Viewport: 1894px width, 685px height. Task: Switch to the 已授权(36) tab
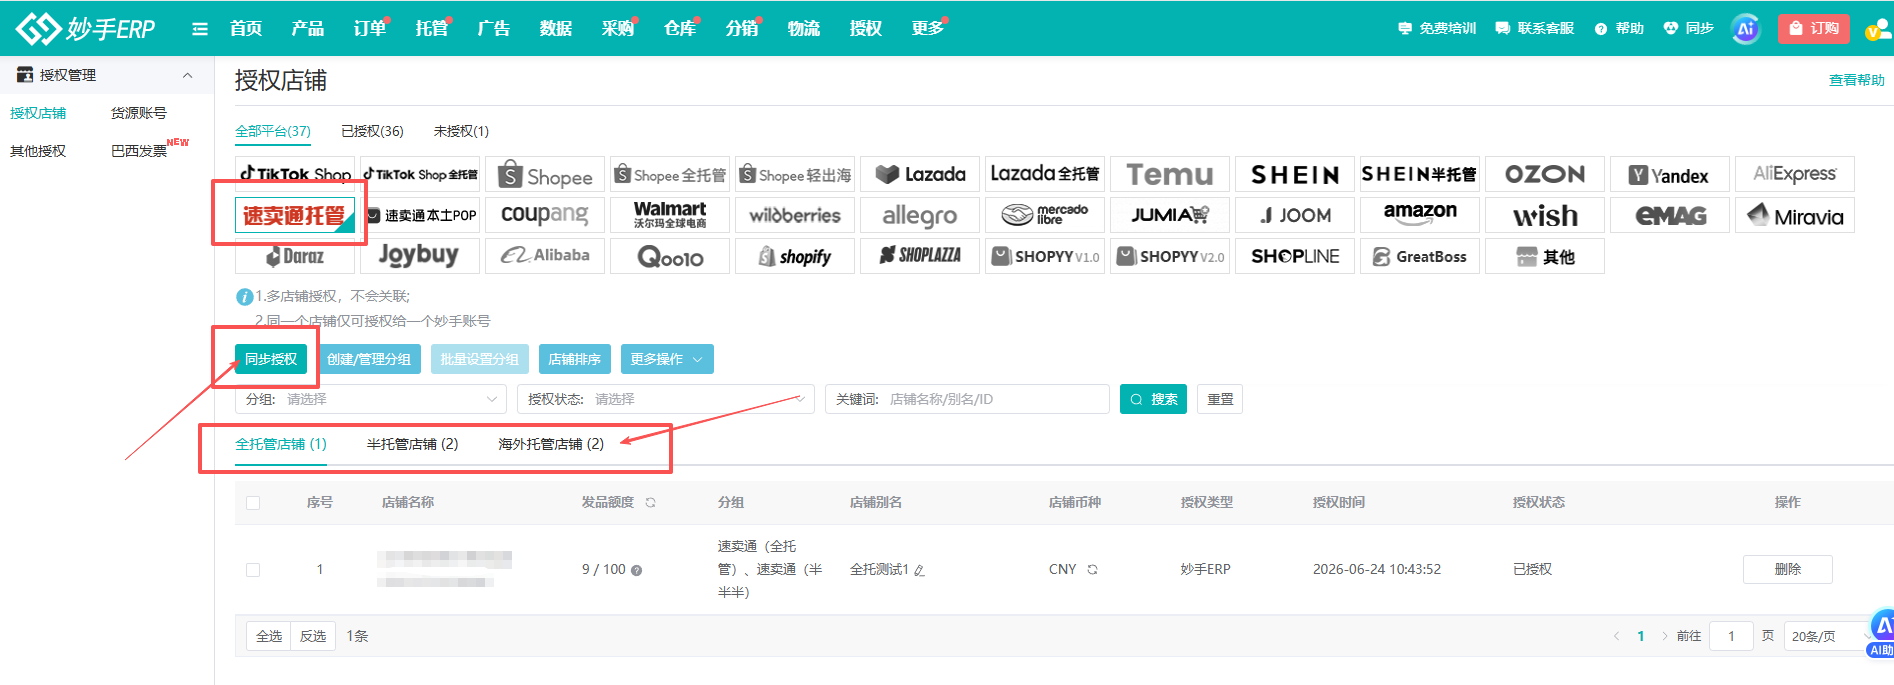[372, 131]
